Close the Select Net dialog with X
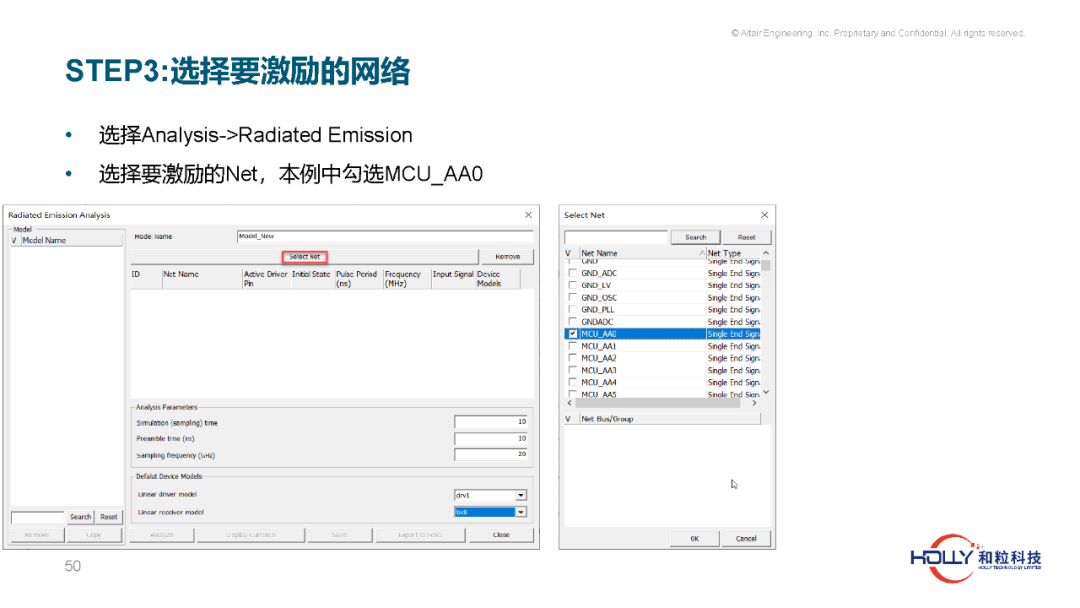Screen dimensions: 1080x608 point(765,215)
